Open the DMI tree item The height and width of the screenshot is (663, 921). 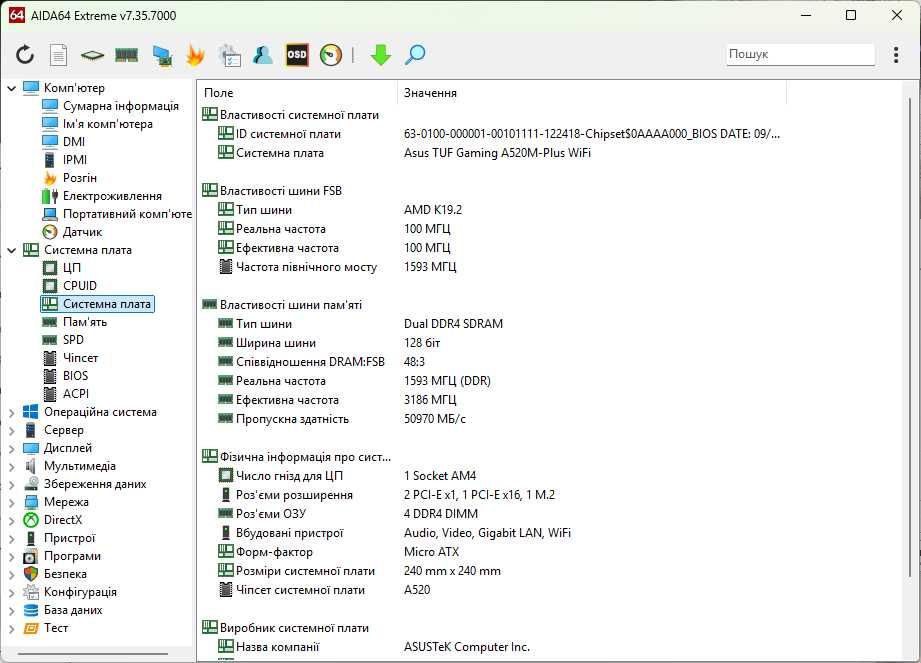click(73, 142)
